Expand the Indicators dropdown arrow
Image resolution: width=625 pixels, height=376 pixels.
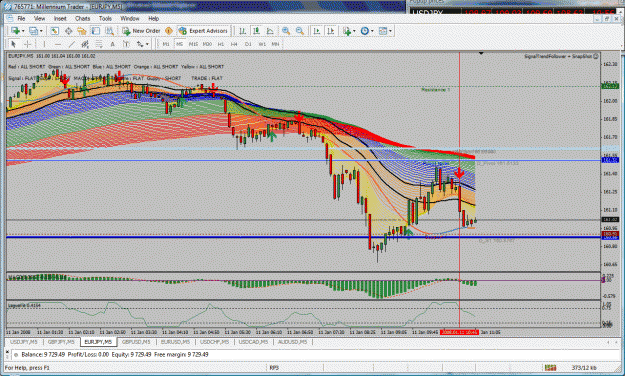[x=354, y=31]
